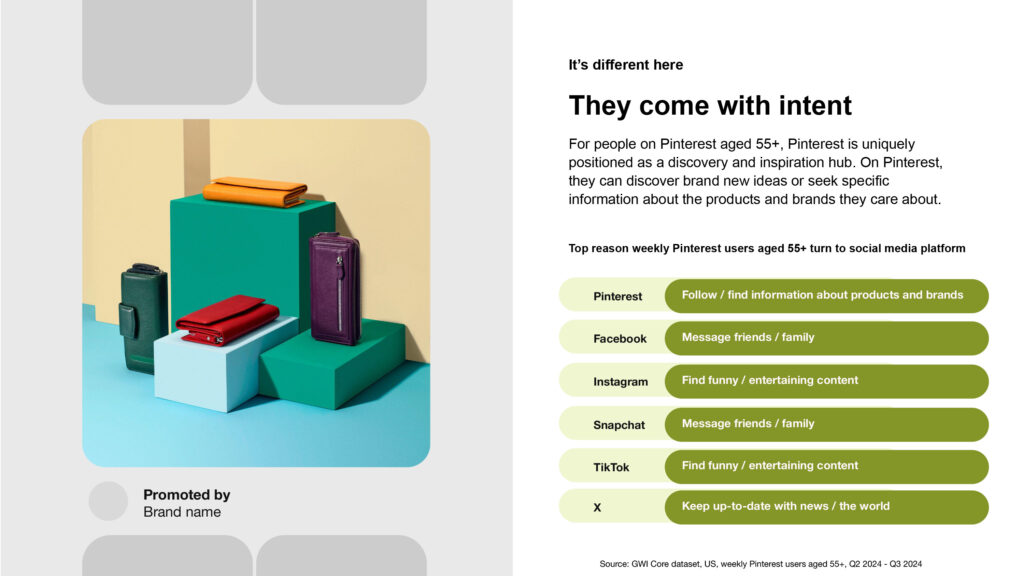Click Snapchat's 'Message friends / family' bar
This screenshot has width=1024, height=576.
(x=826, y=424)
